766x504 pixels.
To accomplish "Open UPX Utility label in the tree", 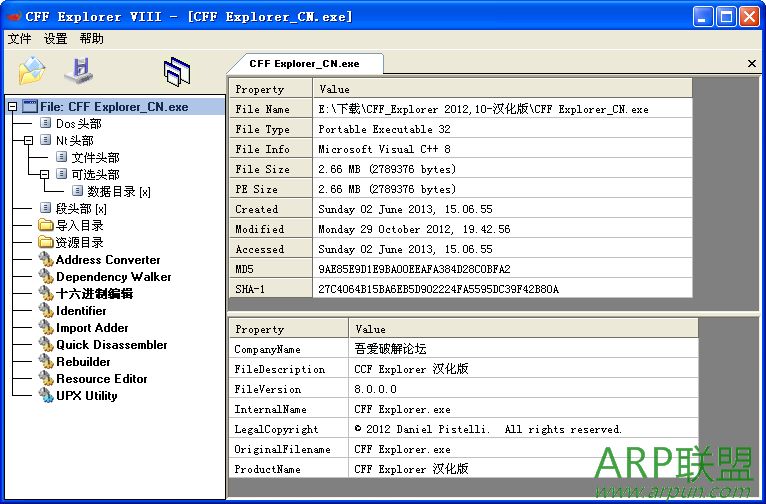I will click(x=86, y=396).
